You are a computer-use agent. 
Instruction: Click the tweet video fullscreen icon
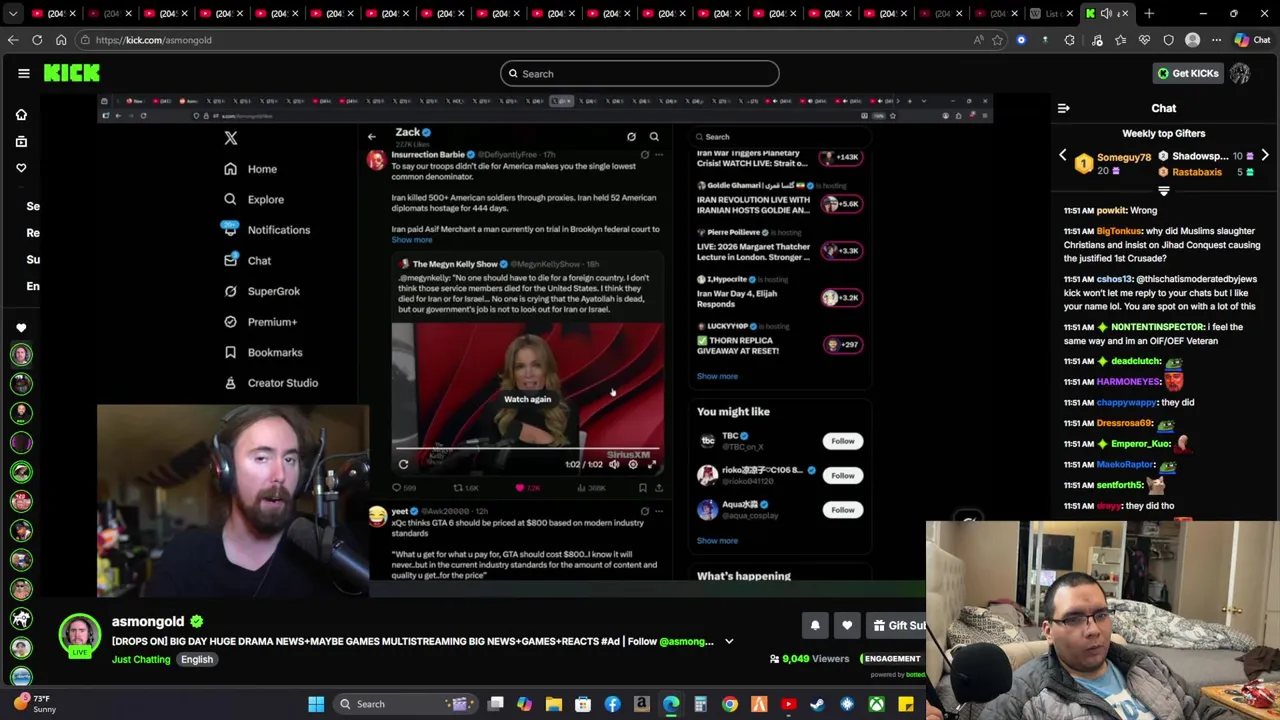click(651, 464)
